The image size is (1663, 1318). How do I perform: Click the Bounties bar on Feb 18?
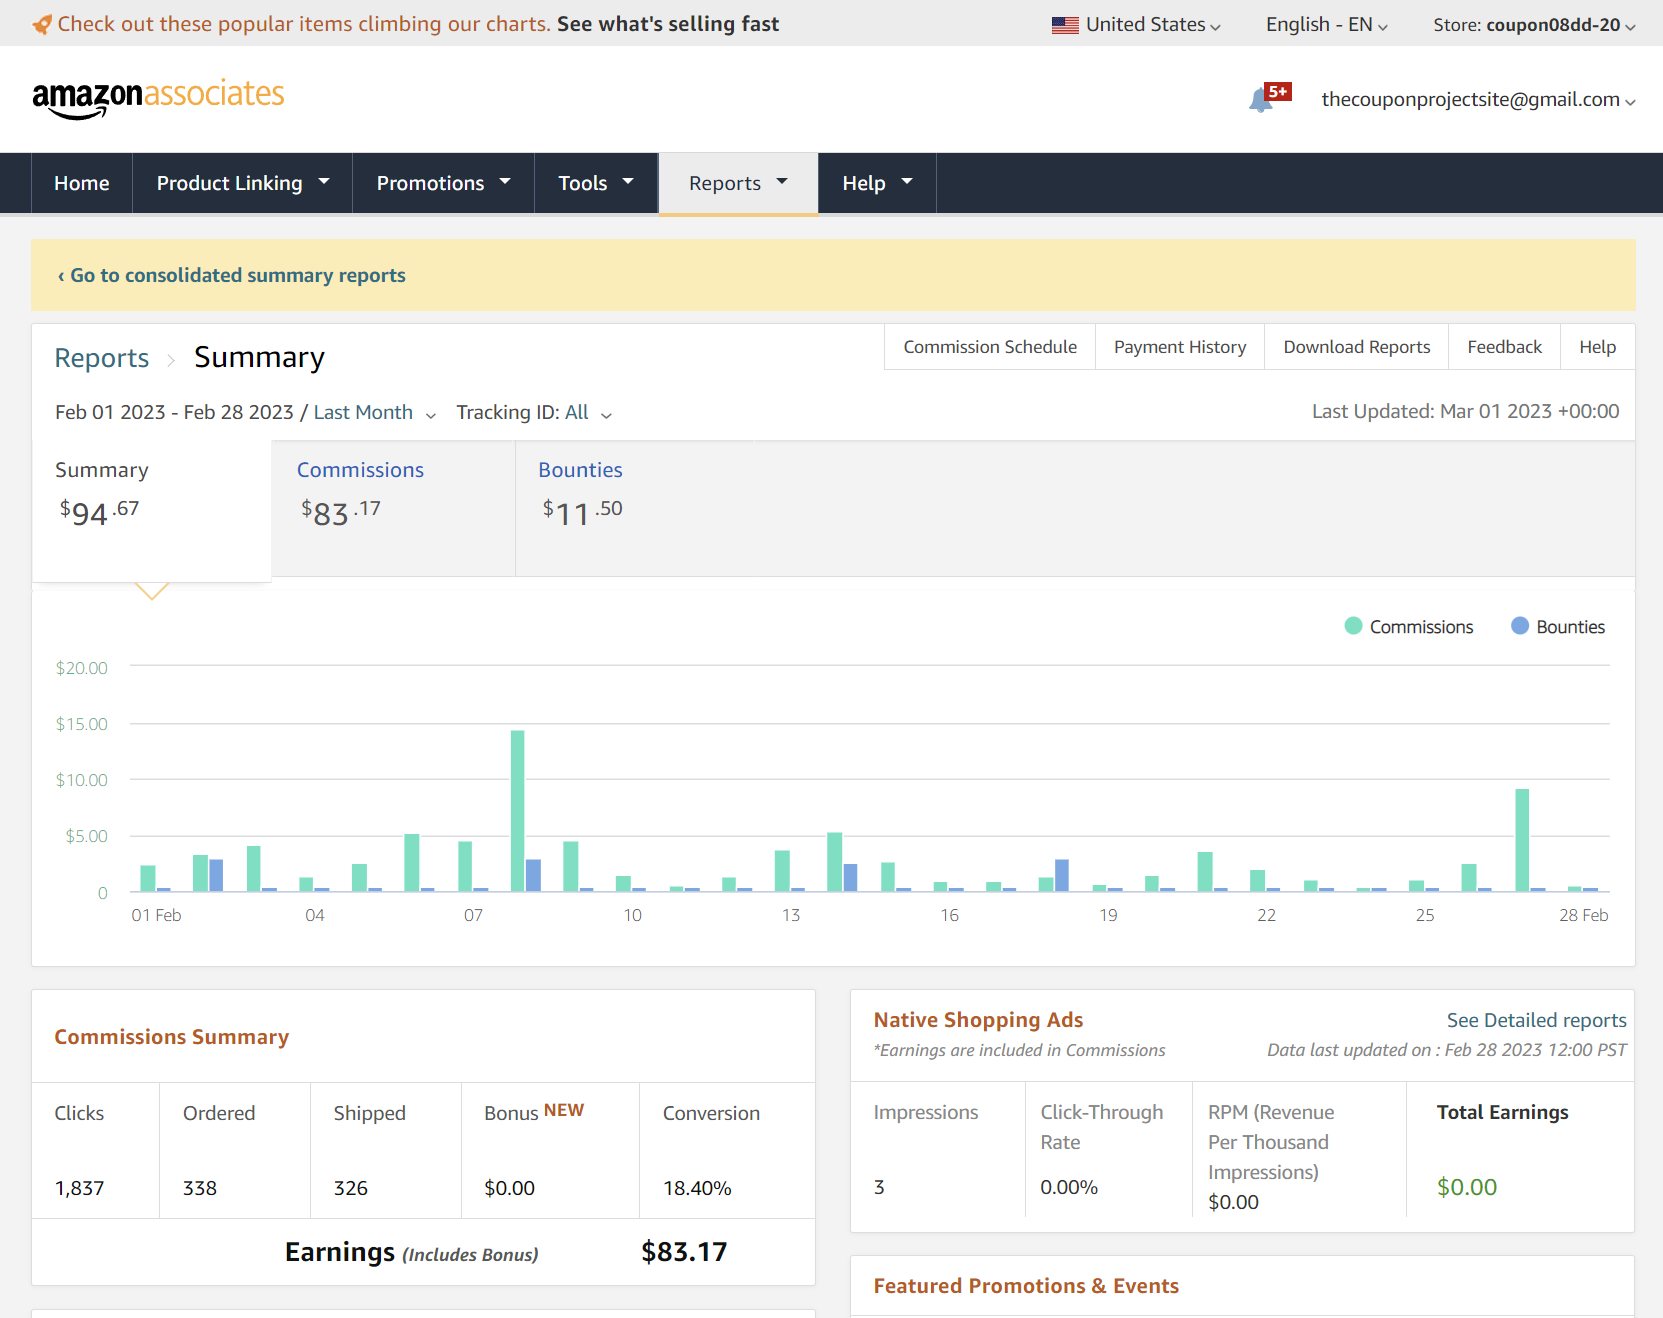1062,875
